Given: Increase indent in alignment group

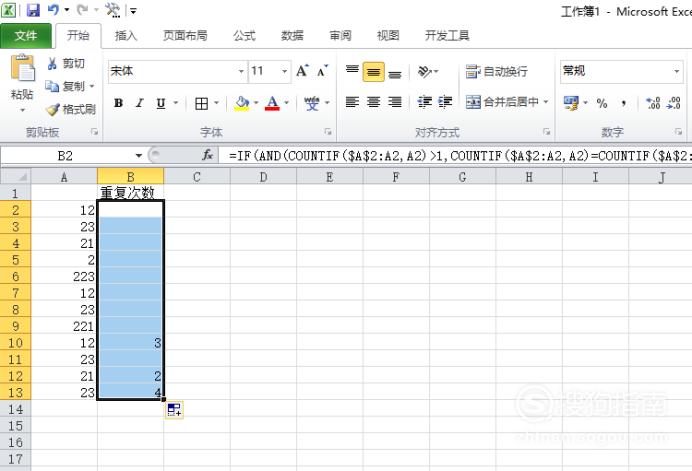Looking at the screenshot, I should [445, 102].
